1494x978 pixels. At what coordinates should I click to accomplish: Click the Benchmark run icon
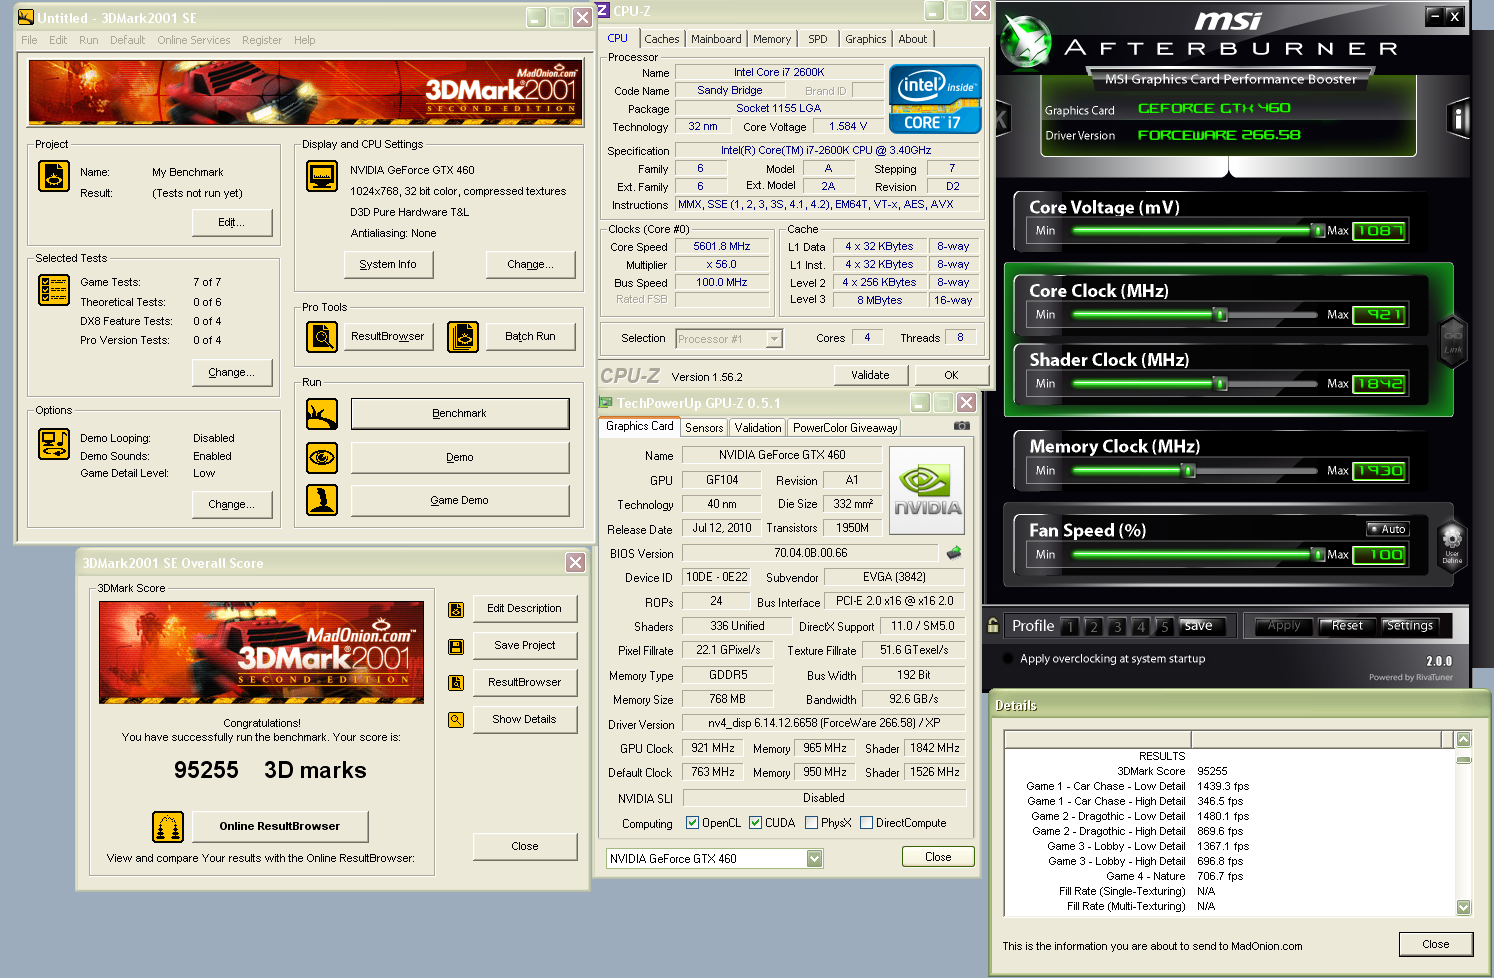click(x=322, y=414)
